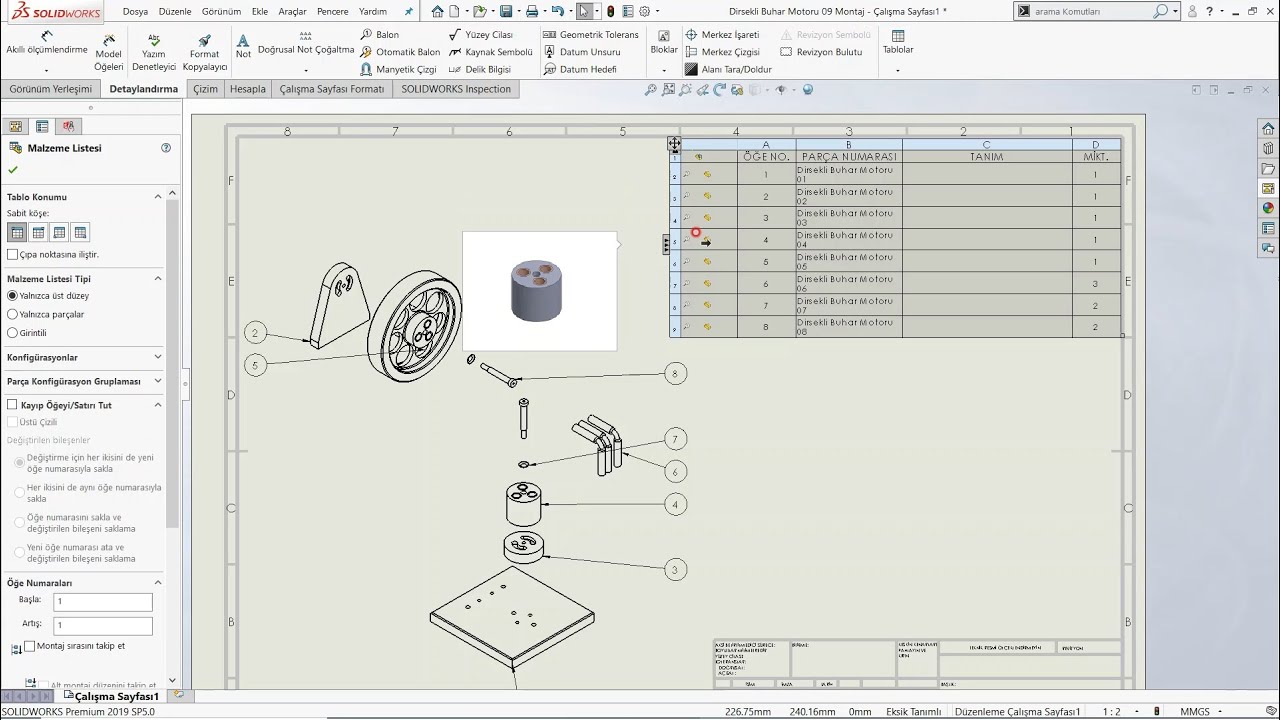Viewport: 1280px width, 720px height.
Task: Switch to SOLIDWORKS Inspection tab
Action: 456,89
